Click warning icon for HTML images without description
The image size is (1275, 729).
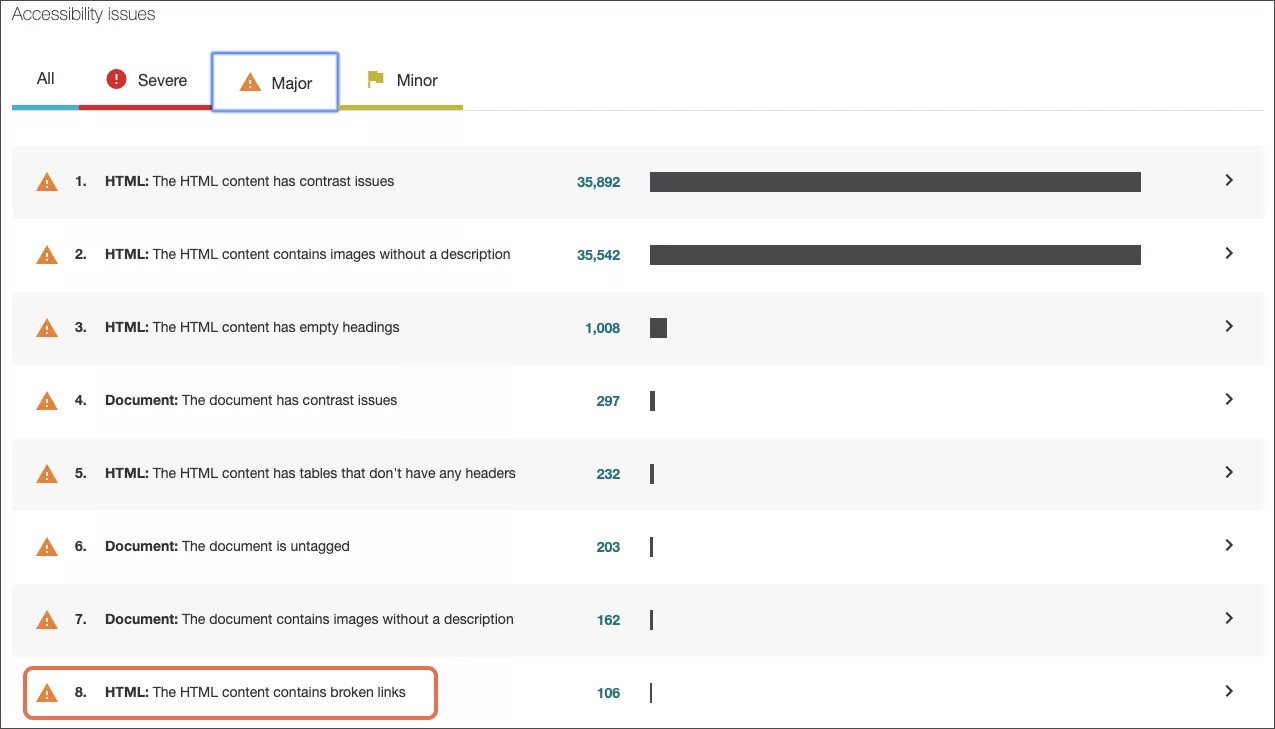click(x=47, y=255)
